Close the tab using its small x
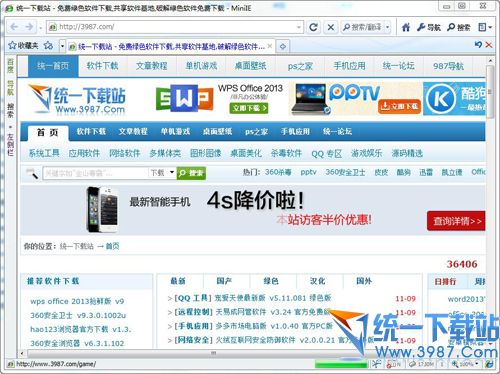Screen dimensions: 500x374 270,46
